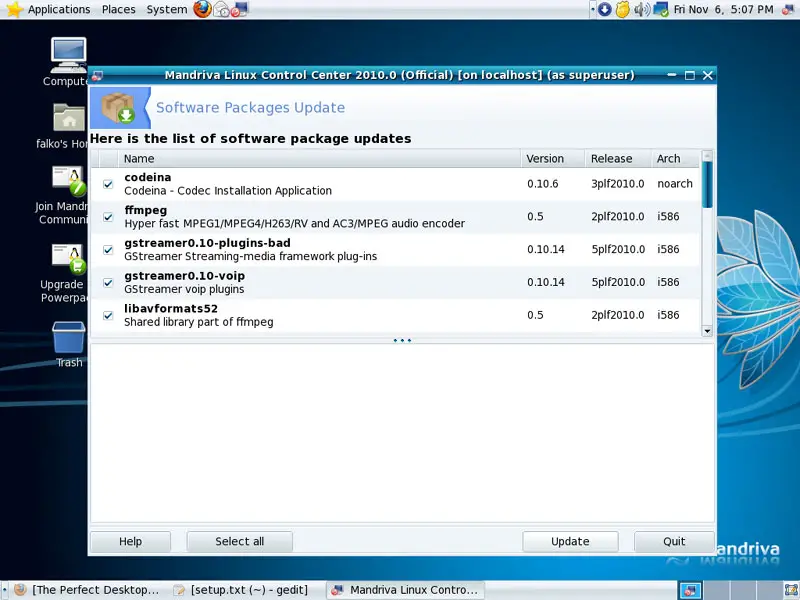This screenshot has width=800, height=600.
Task: Select the first workspace in the switcher
Action: click(x=689, y=590)
